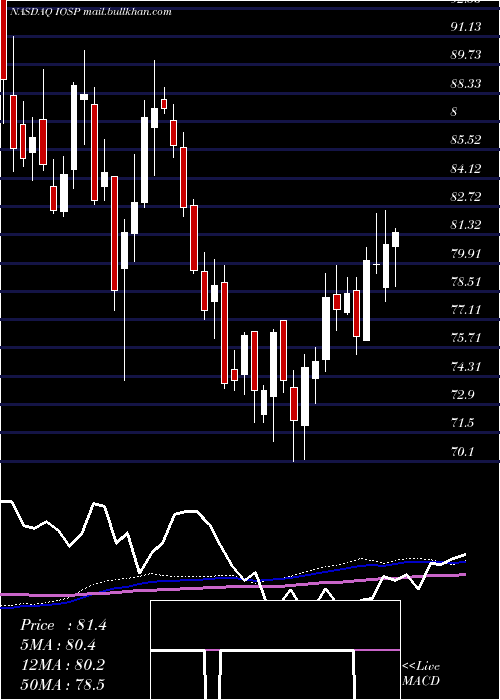This screenshot has height=700, width=500.
Task: Click the Price : 81.4 readout
Action: tap(63, 625)
